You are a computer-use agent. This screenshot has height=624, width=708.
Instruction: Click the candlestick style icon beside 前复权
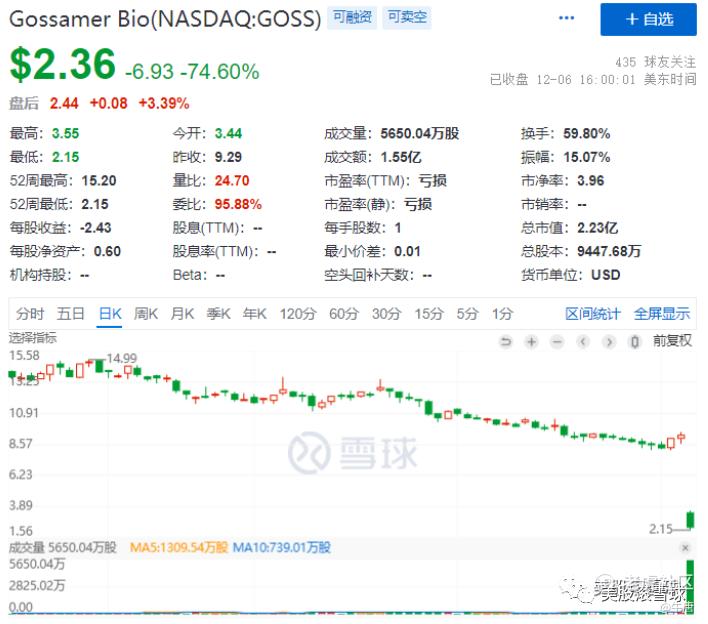coord(634,342)
